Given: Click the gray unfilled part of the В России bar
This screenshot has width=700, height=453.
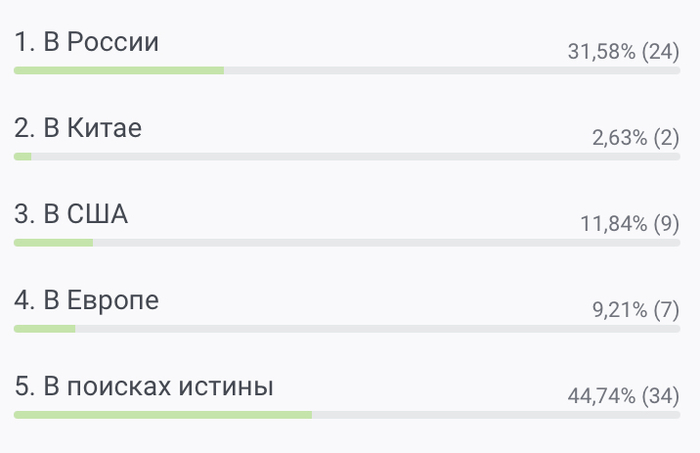Looking at the screenshot, I should (x=452, y=71).
